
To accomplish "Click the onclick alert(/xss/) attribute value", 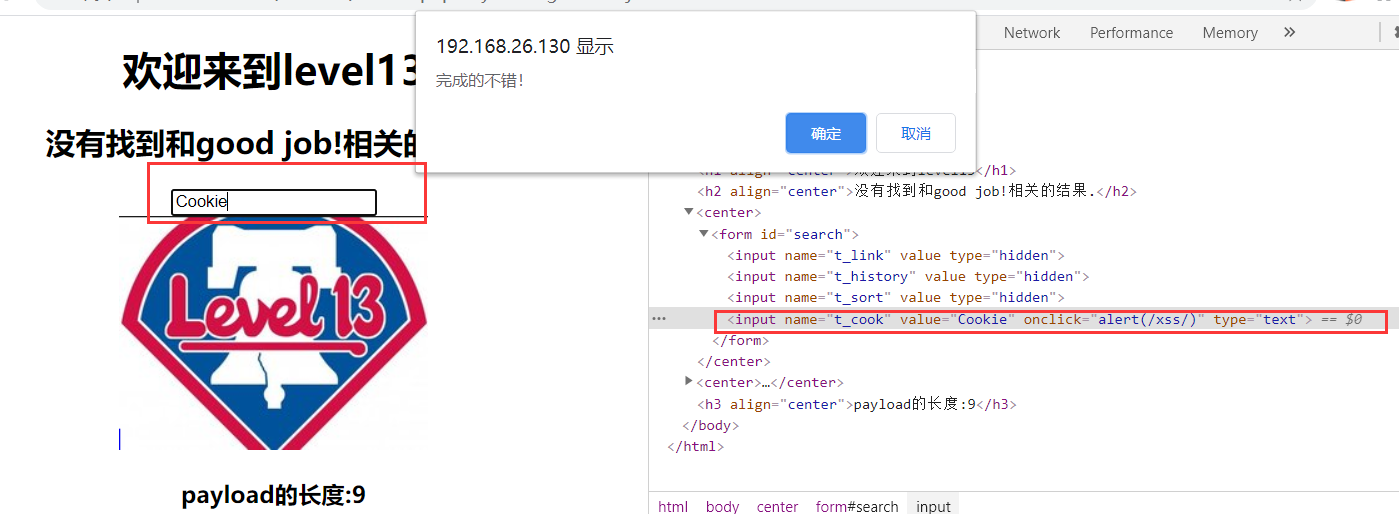I will coord(1148,320).
